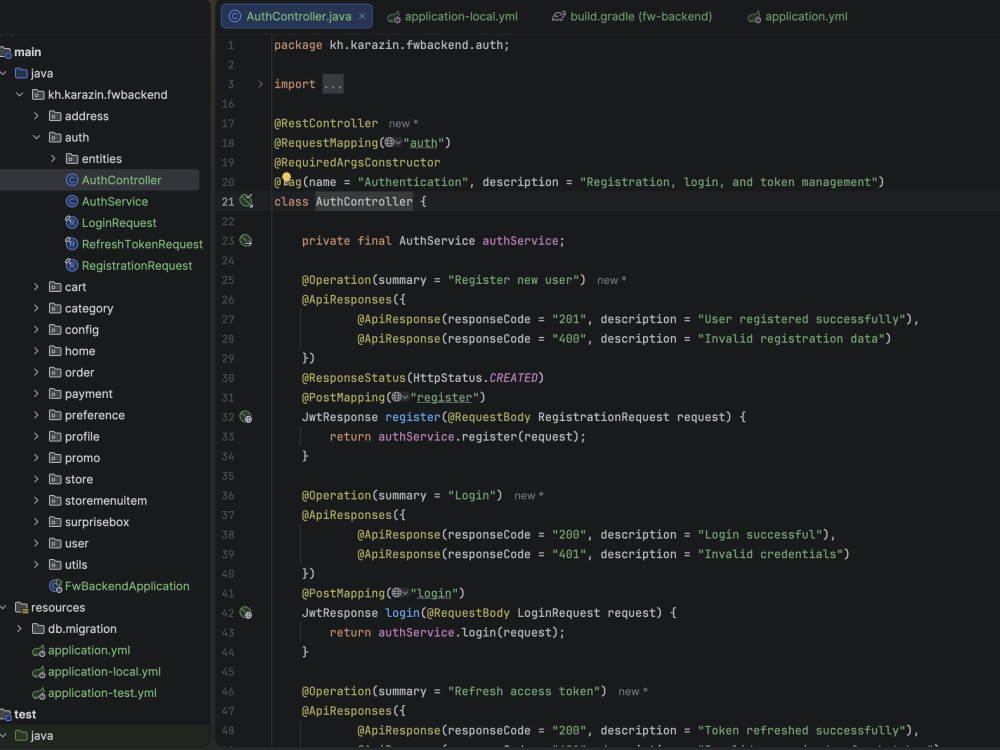Expand the profile package

(36, 436)
